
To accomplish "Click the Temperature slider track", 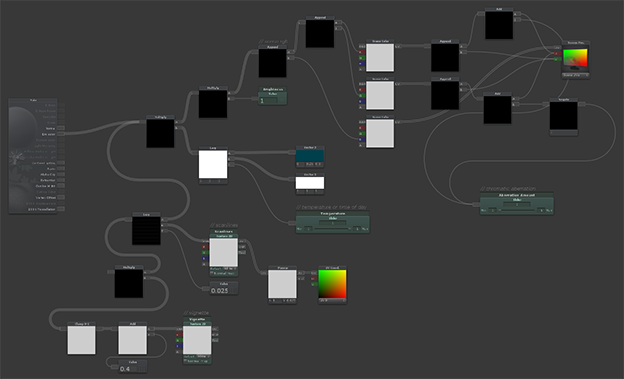I will tap(333, 229).
